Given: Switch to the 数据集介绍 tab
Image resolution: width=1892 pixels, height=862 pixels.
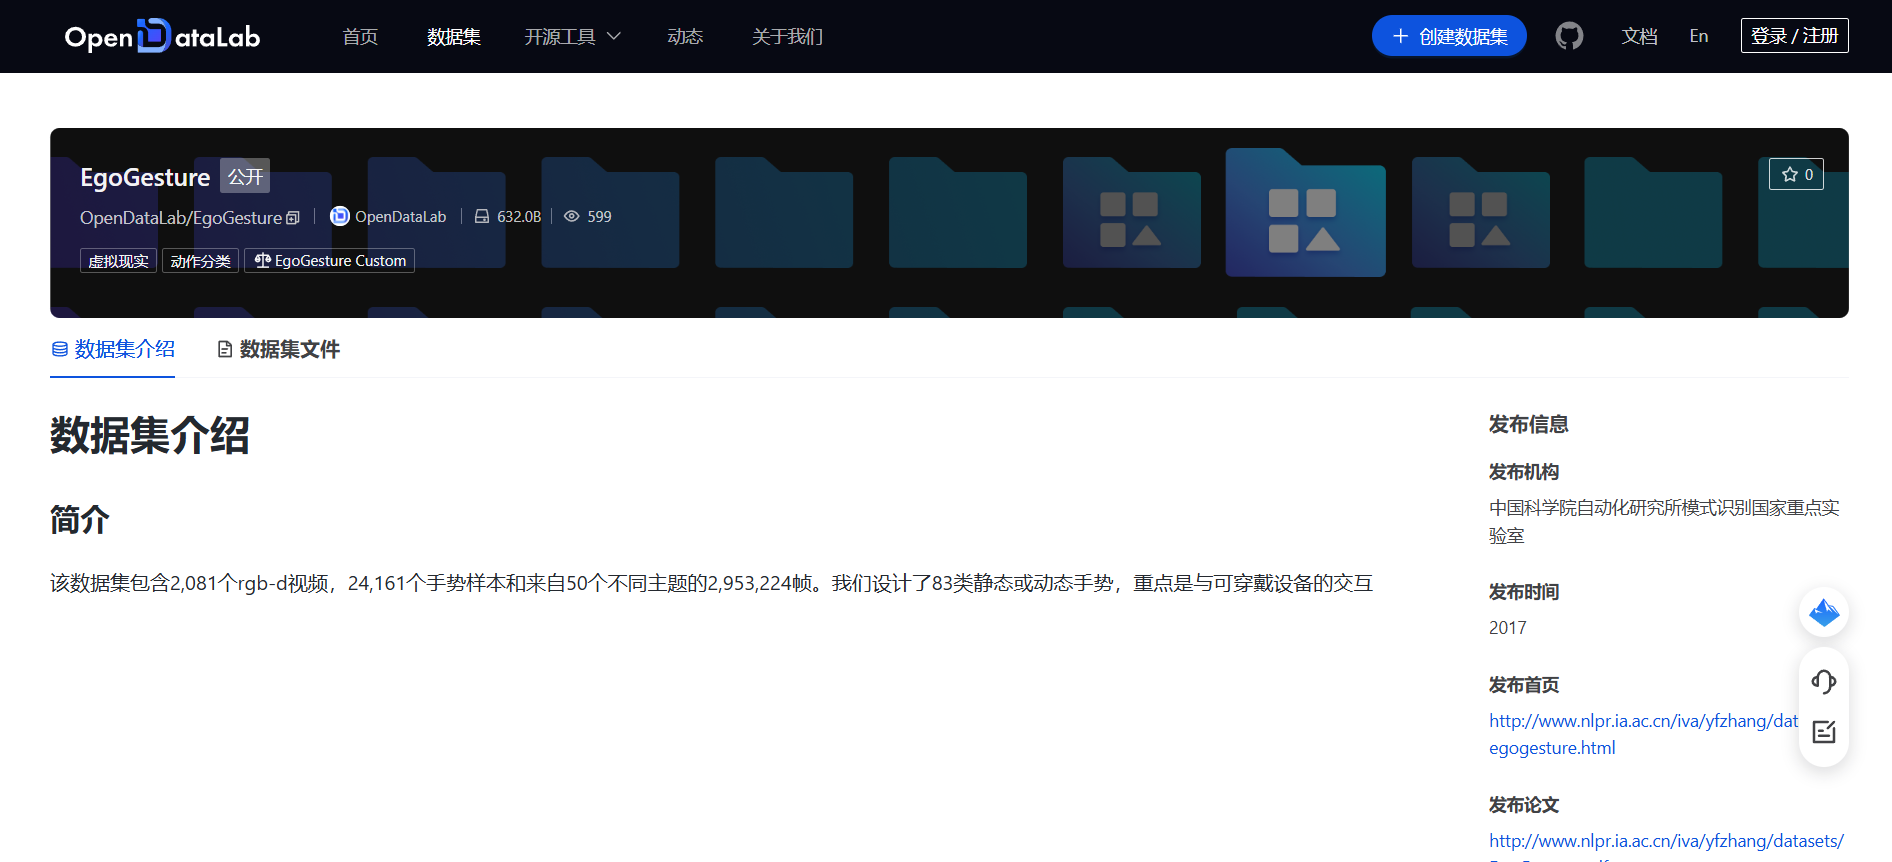Looking at the screenshot, I should pyautogui.click(x=113, y=349).
